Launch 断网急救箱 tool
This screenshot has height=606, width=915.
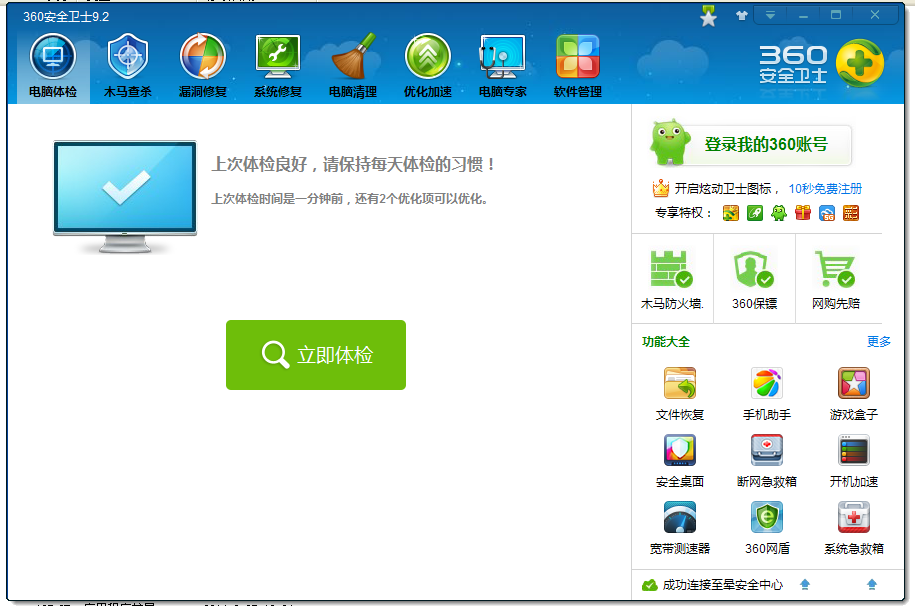767,461
